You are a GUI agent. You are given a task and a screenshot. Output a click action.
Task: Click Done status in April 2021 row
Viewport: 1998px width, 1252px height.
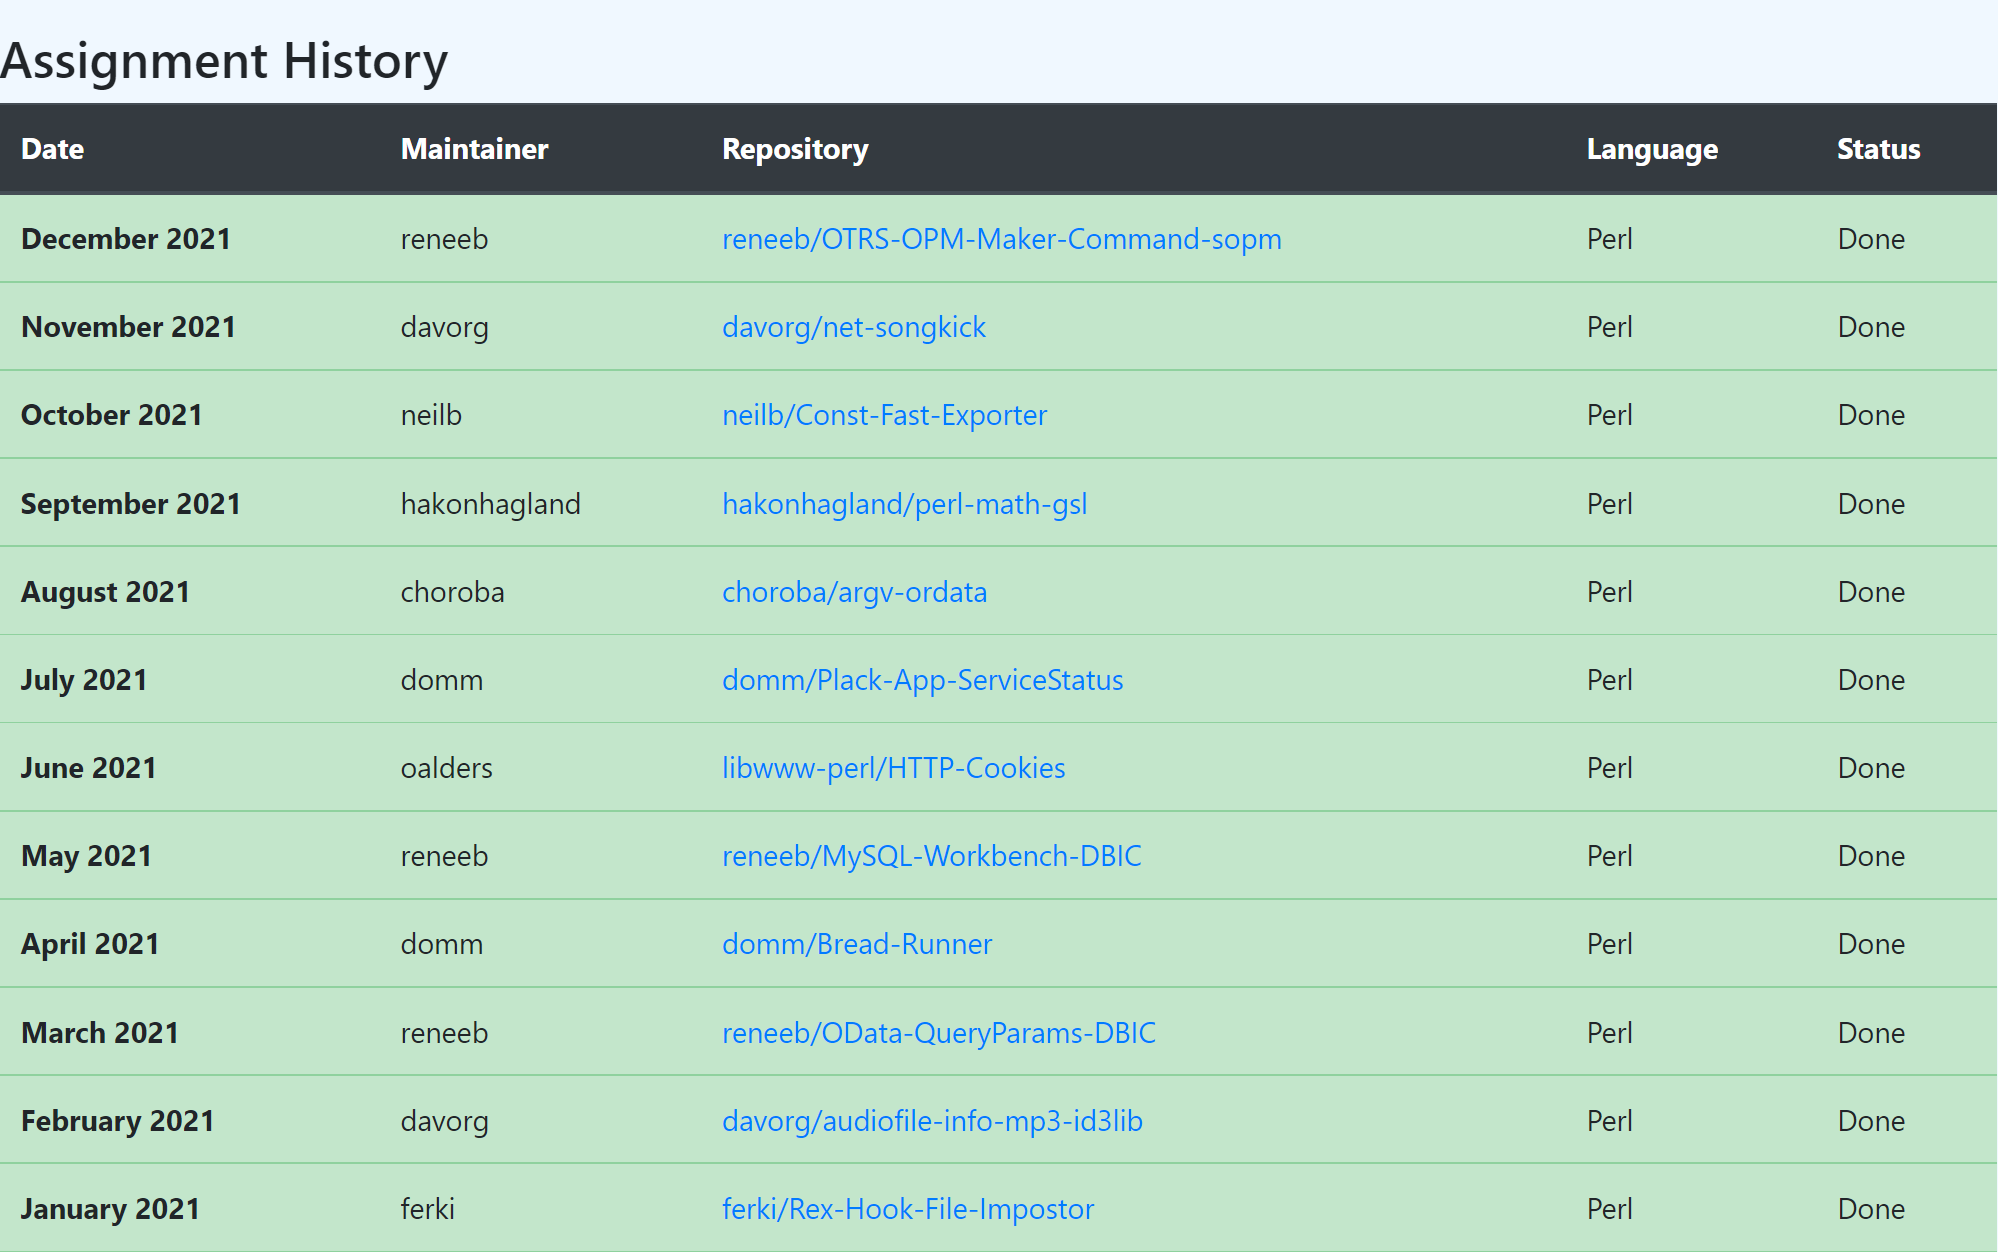(1871, 944)
